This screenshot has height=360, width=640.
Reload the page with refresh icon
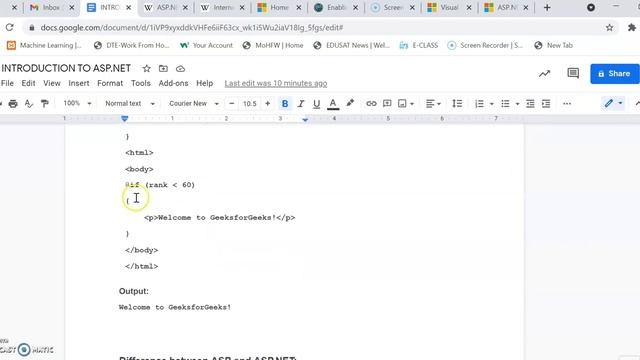[9, 27]
